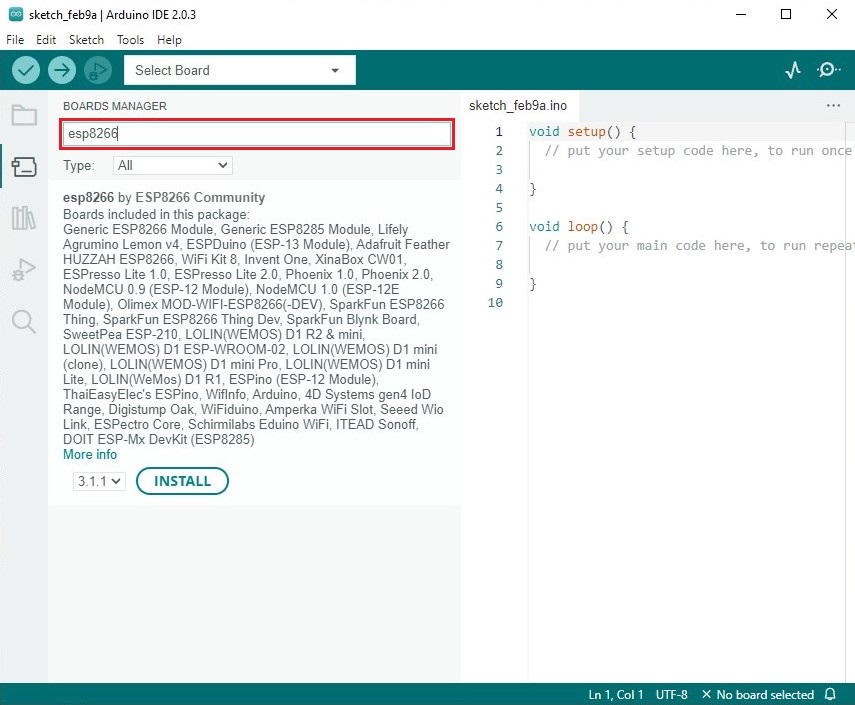Open the Search sidebar magnifier icon

pyautogui.click(x=24, y=321)
